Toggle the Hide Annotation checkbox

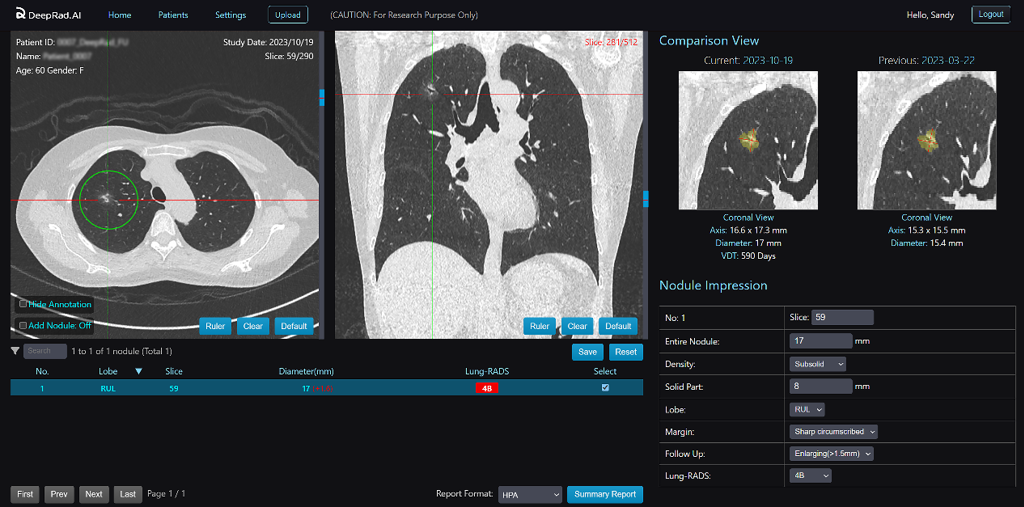pyautogui.click(x=24, y=304)
